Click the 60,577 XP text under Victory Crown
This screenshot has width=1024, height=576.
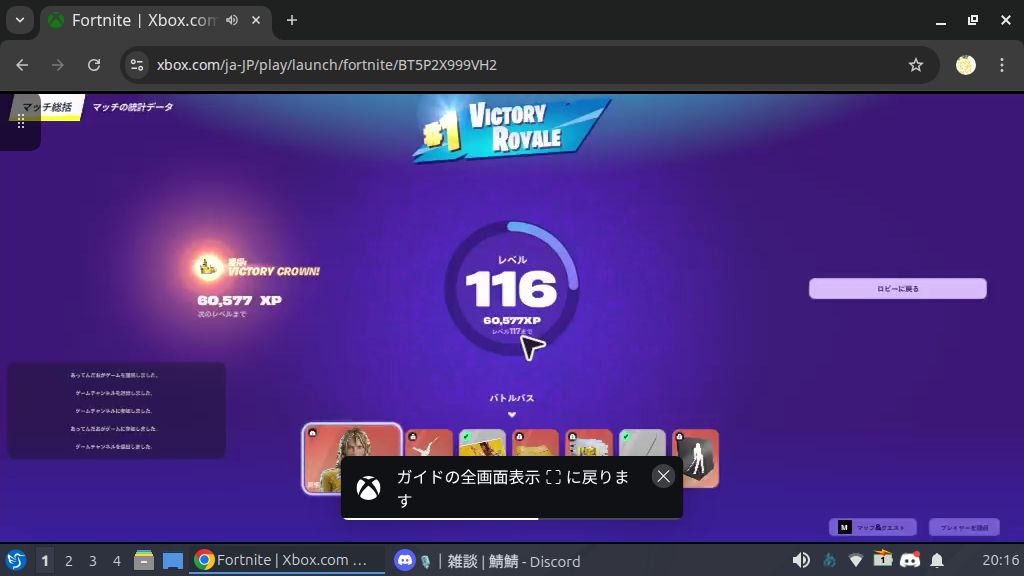point(239,300)
